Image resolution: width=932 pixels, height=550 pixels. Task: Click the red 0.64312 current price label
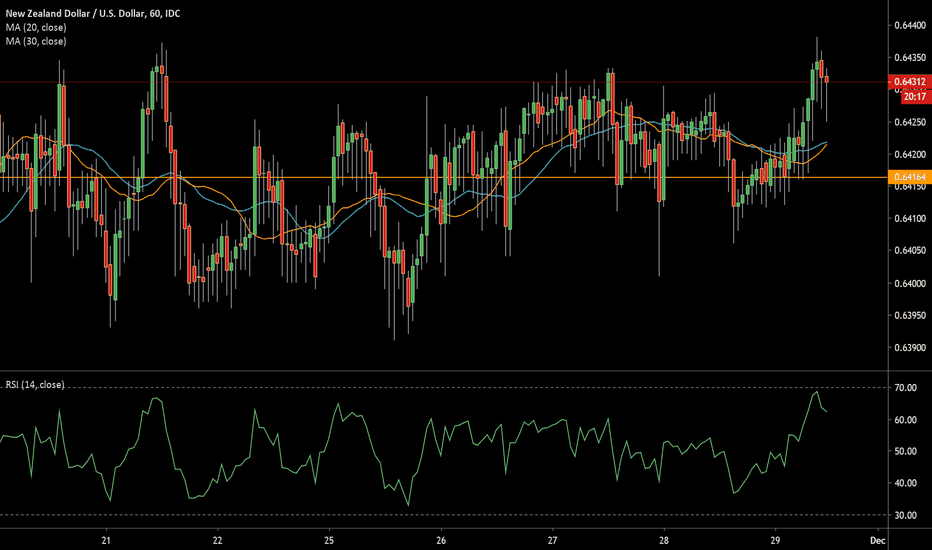(x=909, y=82)
